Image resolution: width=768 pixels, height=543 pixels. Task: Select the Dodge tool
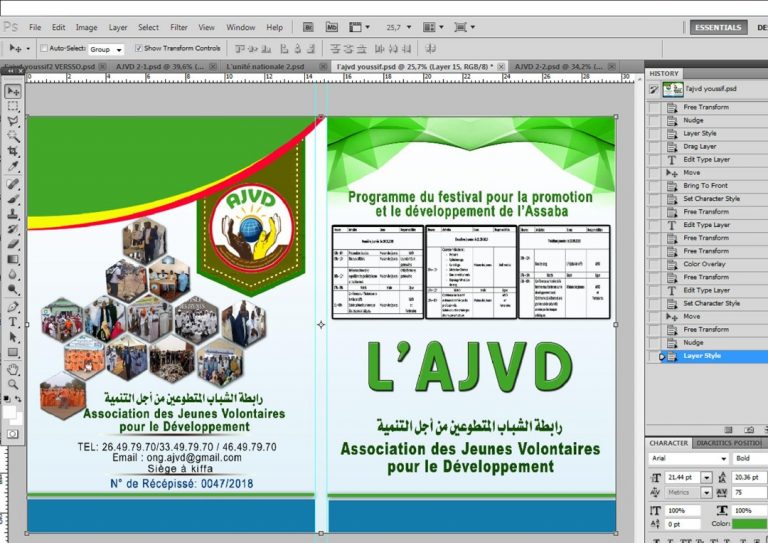(13, 289)
